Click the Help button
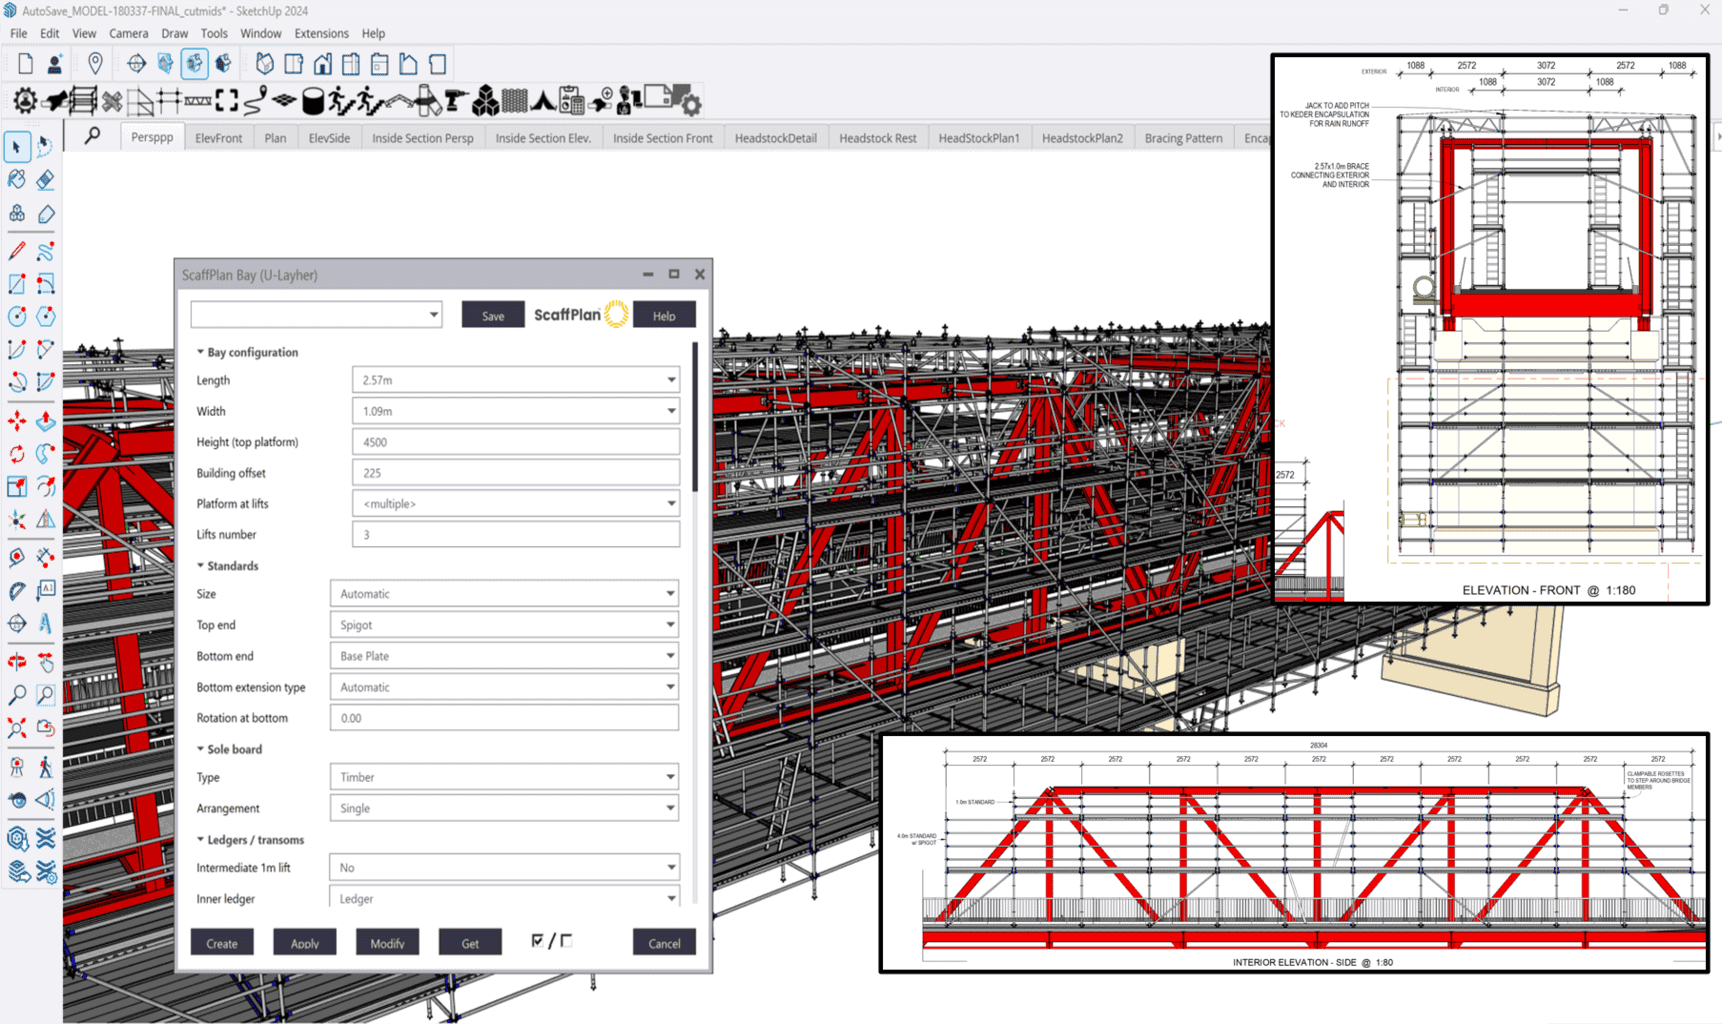Screen dimensions: 1722x1024 click(664, 315)
